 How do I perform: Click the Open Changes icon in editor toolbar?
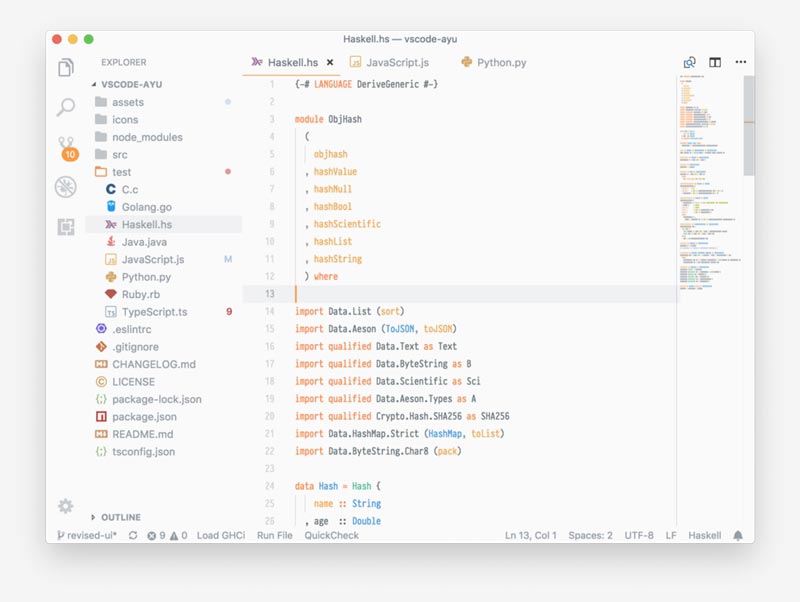(x=689, y=62)
